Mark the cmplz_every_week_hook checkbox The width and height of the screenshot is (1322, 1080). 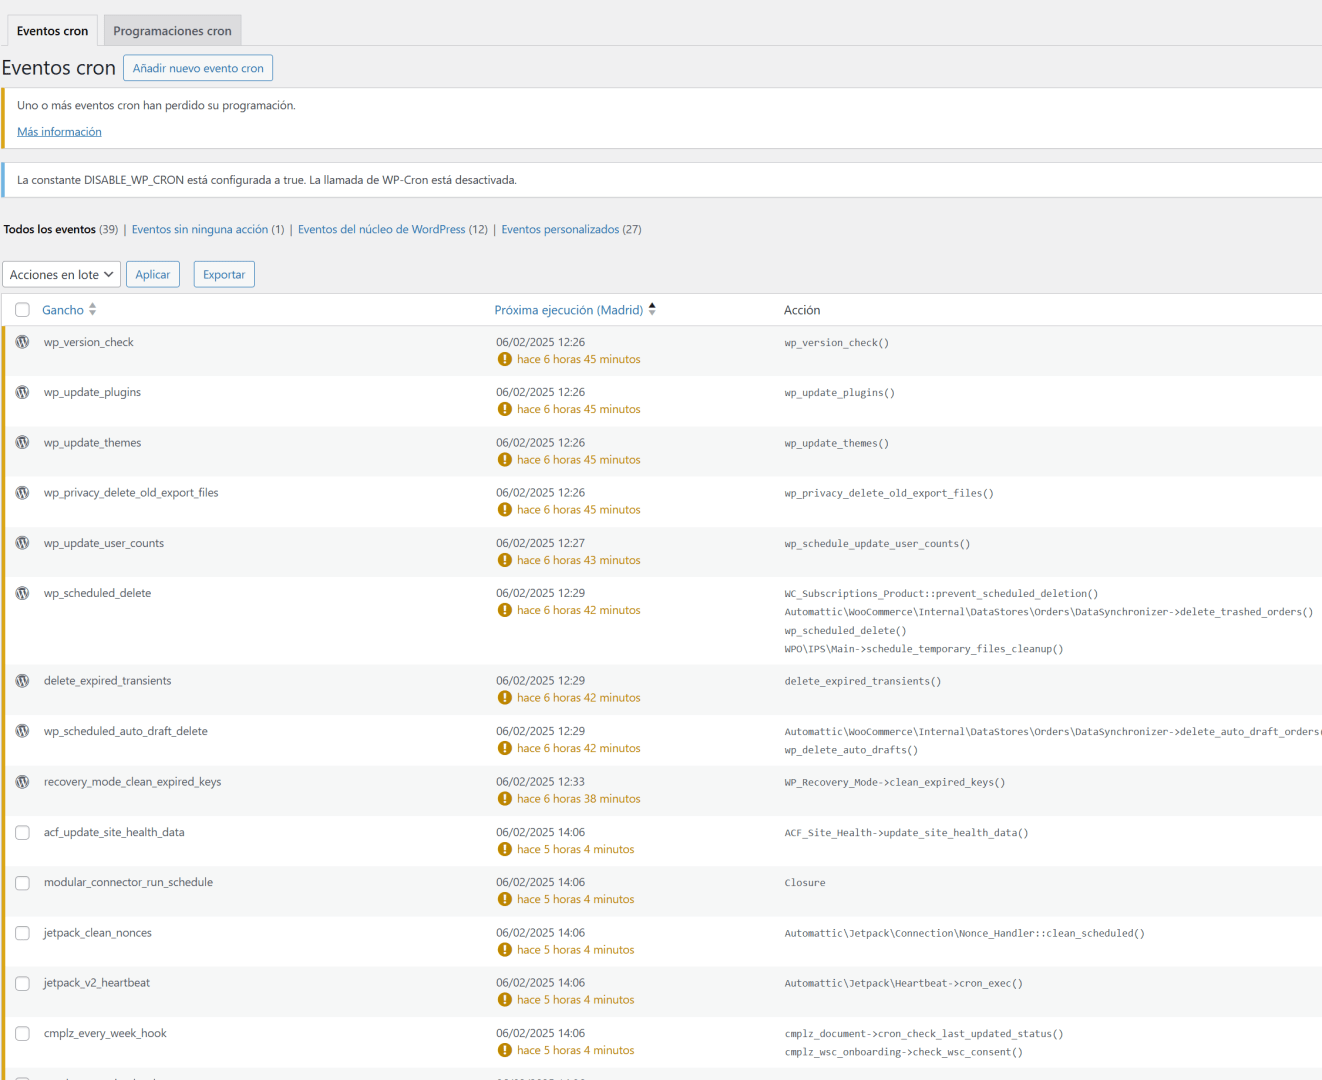click(22, 1034)
